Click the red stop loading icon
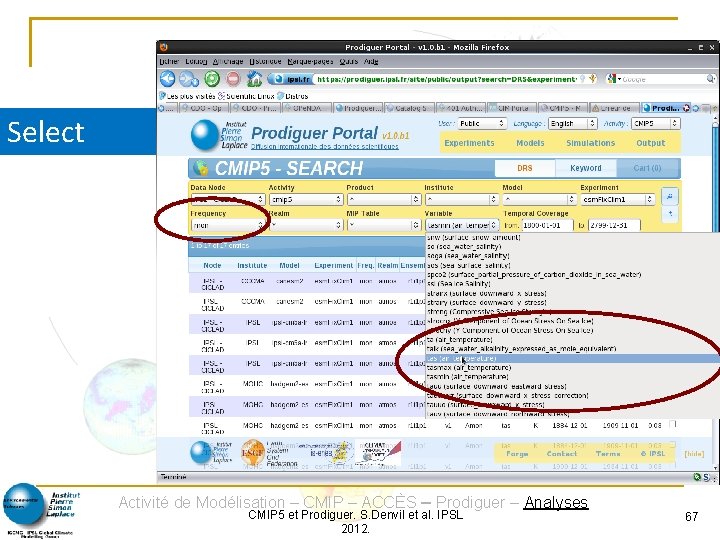Image resolution: width=720 pixels, height=540 pixels. tap(233, 79)
